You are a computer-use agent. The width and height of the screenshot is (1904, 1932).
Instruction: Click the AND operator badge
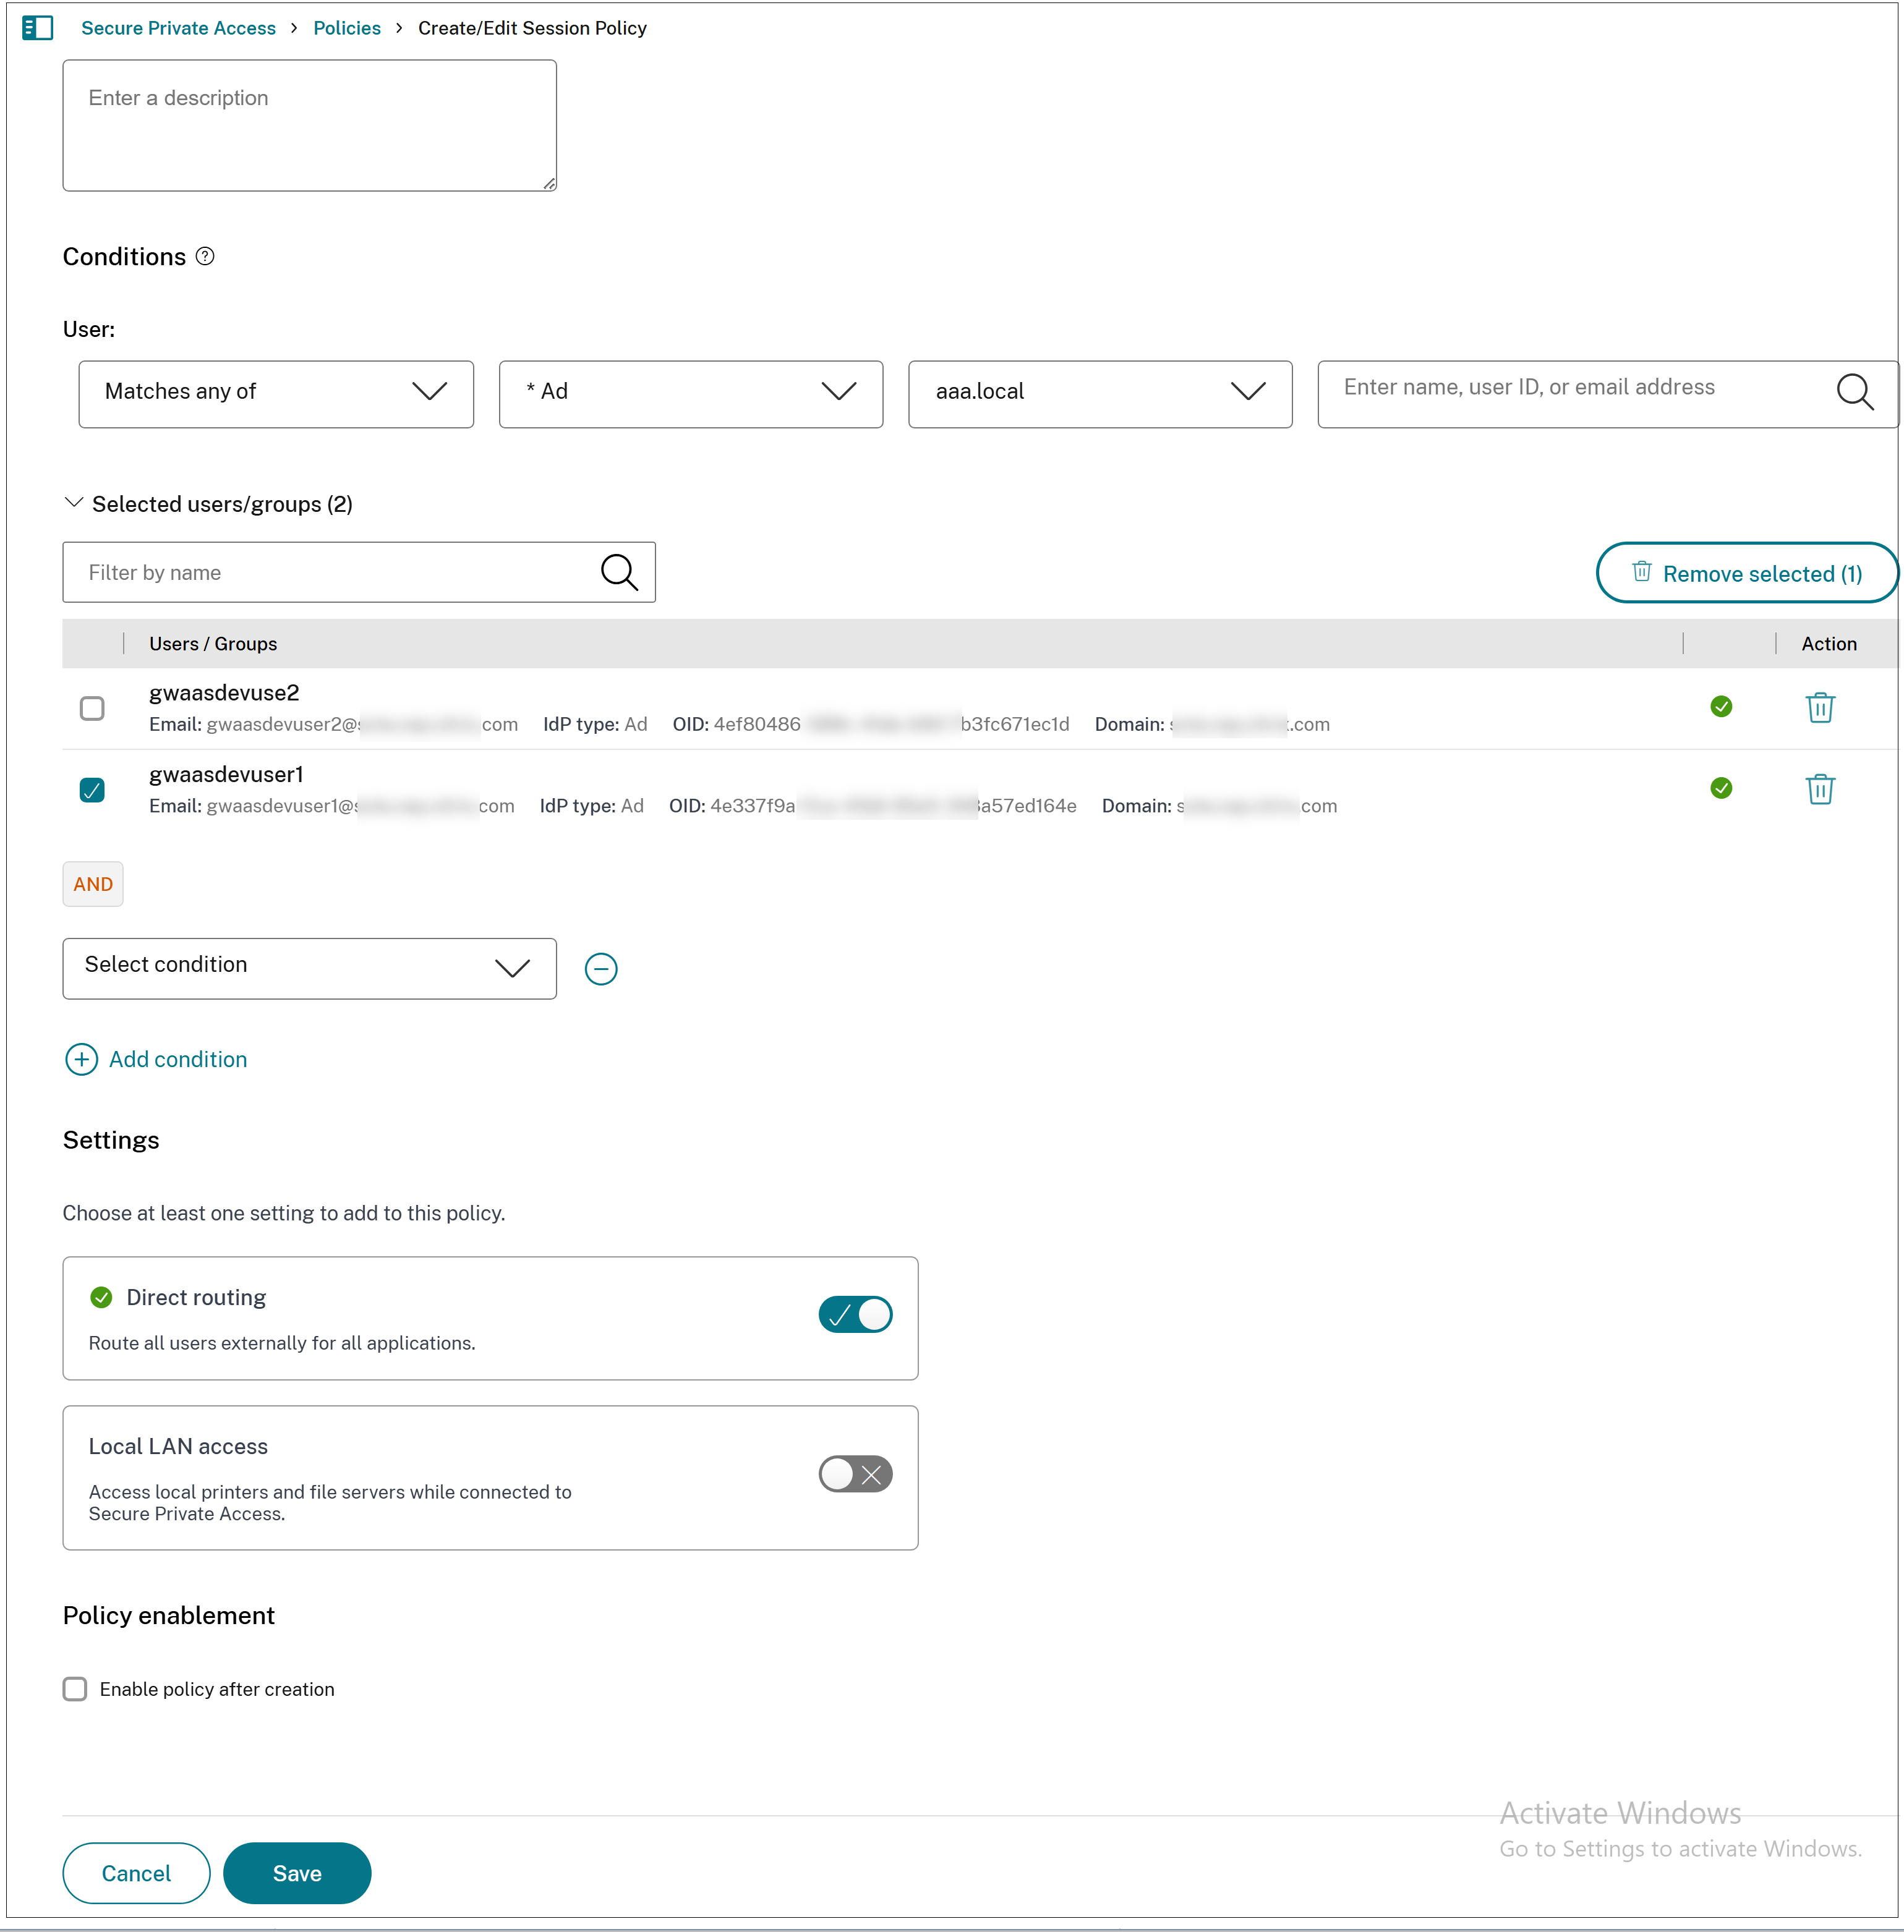pyautogui.click(x=93, y=884)
